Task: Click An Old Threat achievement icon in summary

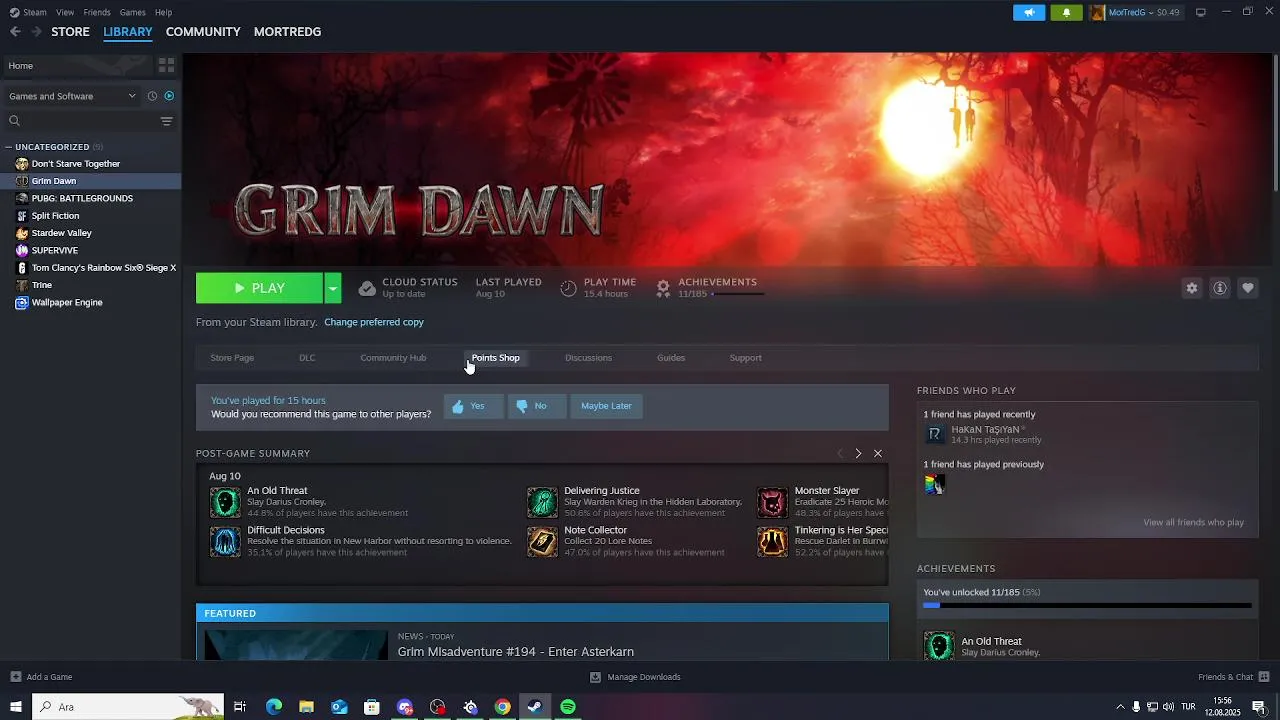Action: [x=225, y=502]
